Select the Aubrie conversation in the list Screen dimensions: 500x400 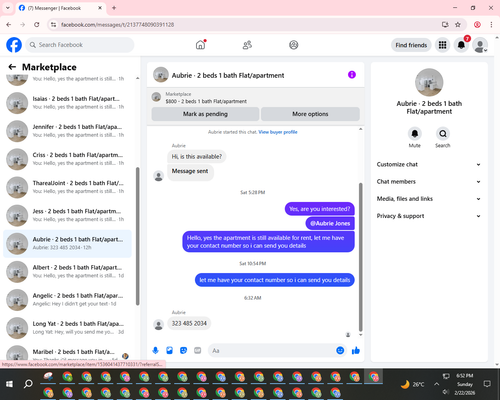[x=67, y=244]
